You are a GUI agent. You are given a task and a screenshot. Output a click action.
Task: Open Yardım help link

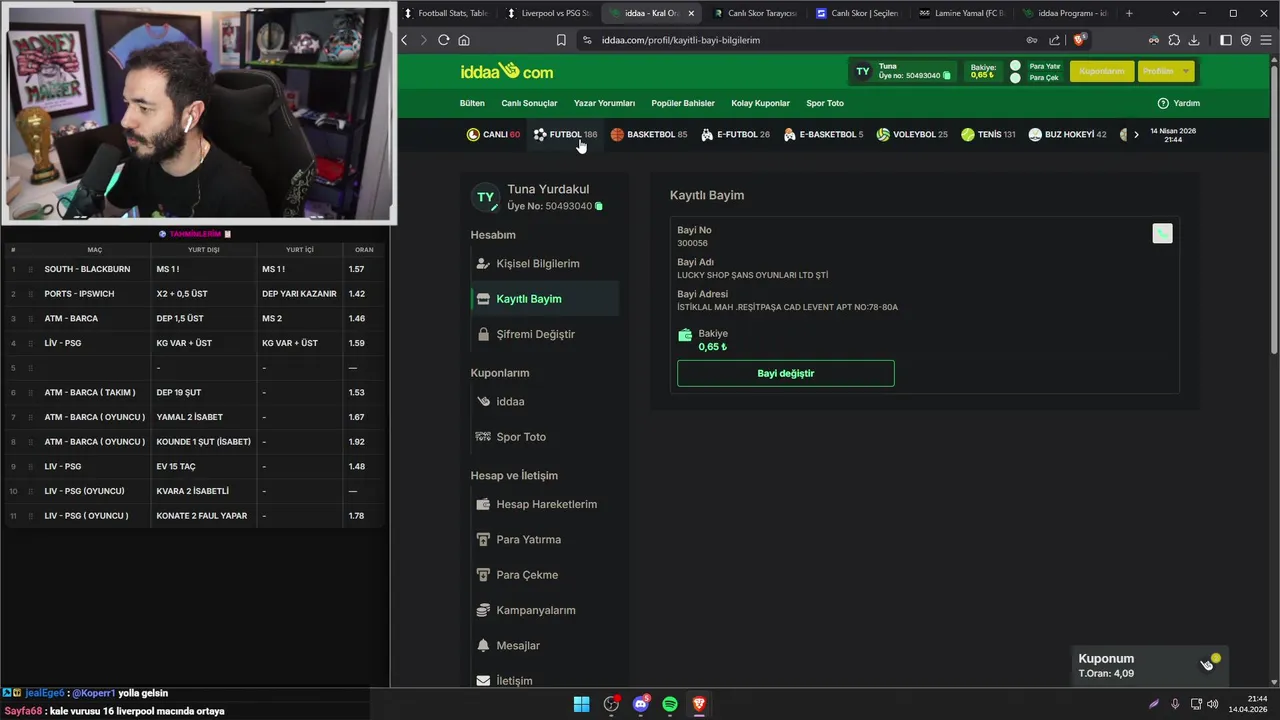point(1178,103)
